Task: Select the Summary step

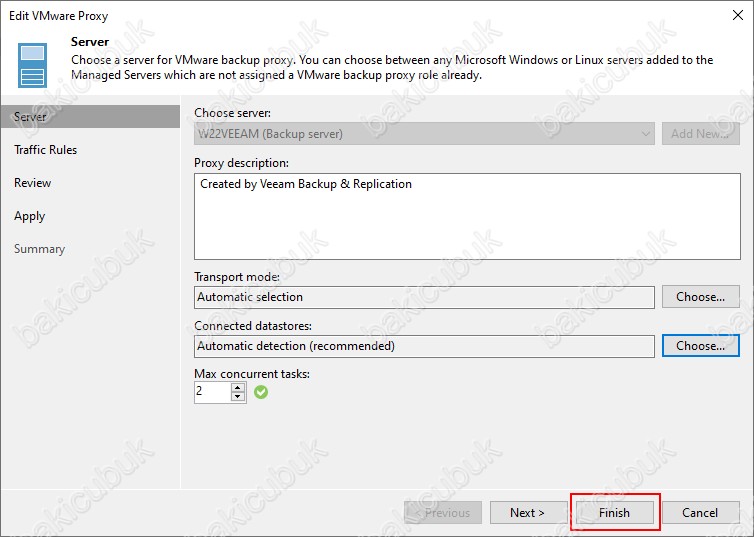Action: [x=39, y=249]
